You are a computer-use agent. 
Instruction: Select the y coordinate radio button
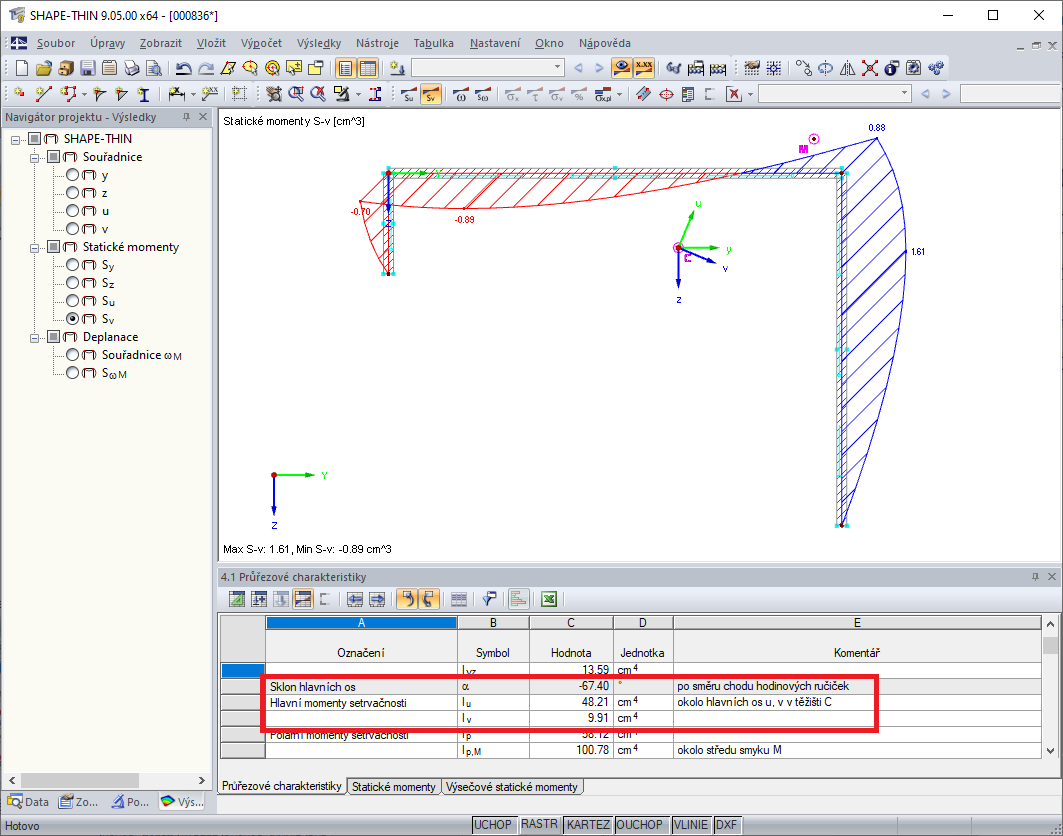click(73, 175)
